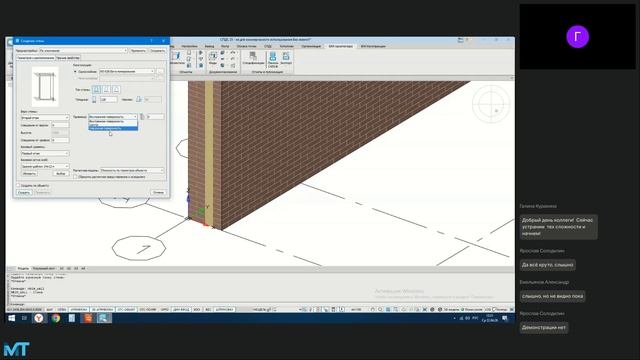The width and height of the screenshot is (640, 360).
Task: Open Windows Start menu
Action: click(x=11, y=318)
